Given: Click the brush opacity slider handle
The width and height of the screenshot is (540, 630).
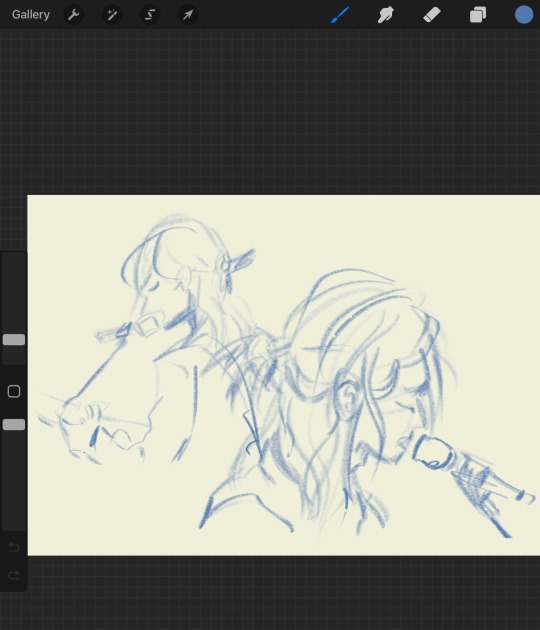Looking at the screenshot, I should (x=14, y=425).
